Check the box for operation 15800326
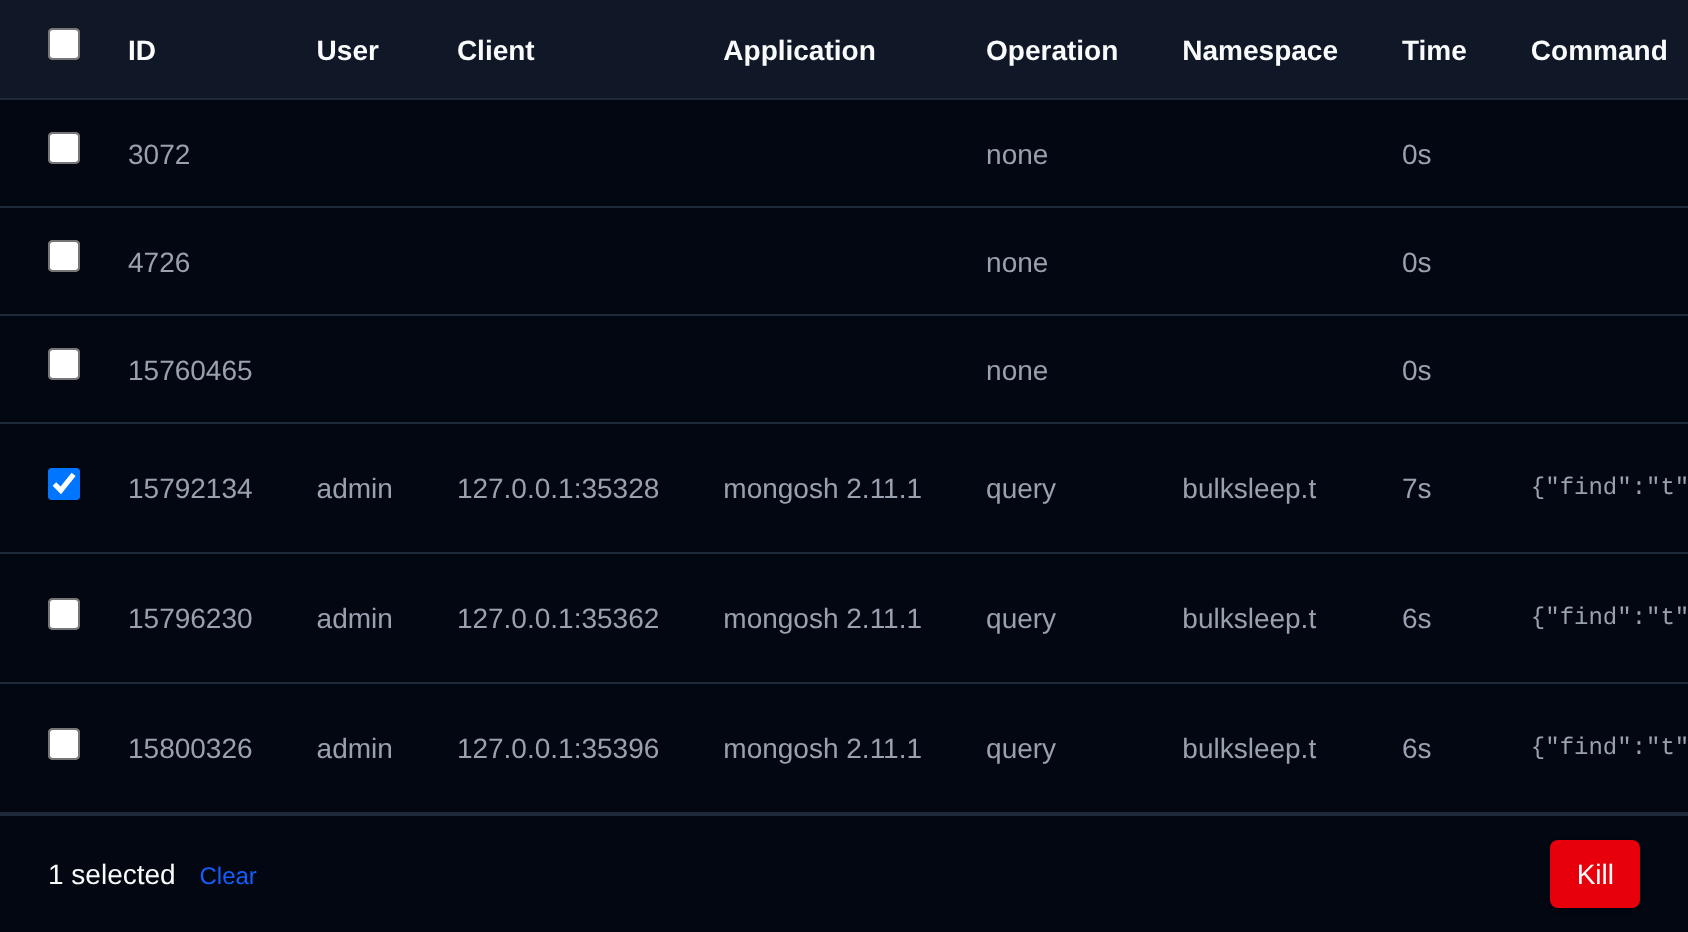This screenshot has width=1688, height=932. coord(64,744)
